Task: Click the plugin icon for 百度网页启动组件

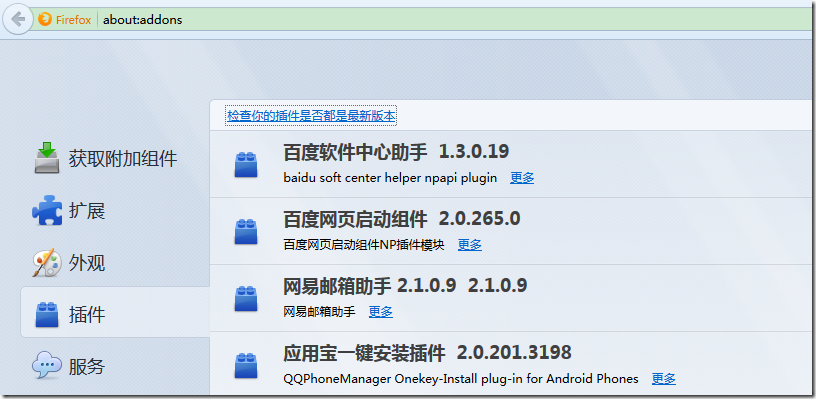Action: point(246,231)
